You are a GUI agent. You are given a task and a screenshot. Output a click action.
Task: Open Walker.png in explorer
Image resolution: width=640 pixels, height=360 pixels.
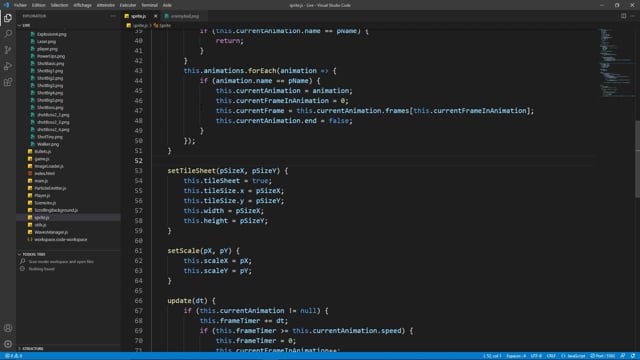[48, 144]
